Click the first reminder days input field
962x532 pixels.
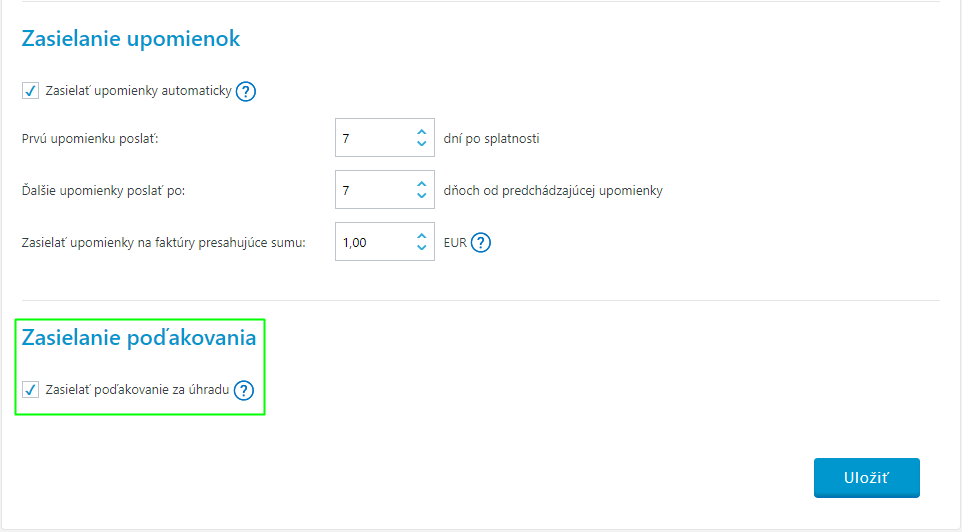(372, 138)
